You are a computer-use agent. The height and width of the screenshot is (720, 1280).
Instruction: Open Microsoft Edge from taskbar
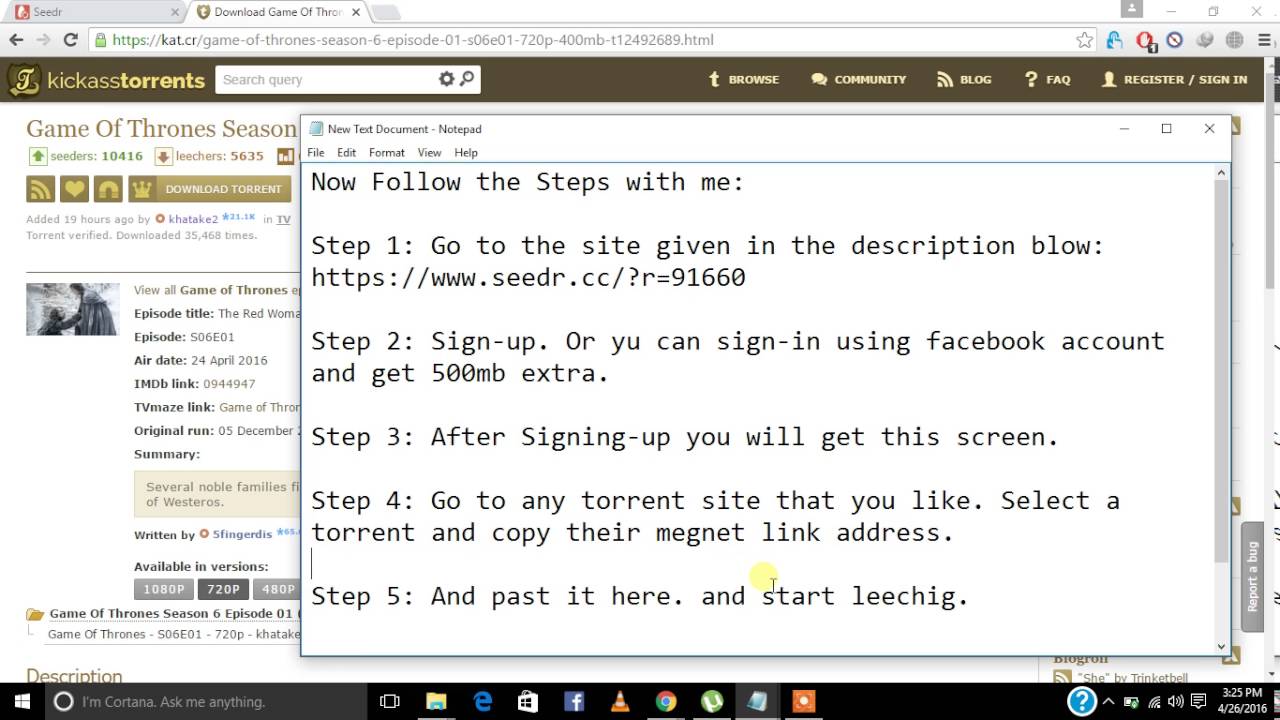point(483,702)
